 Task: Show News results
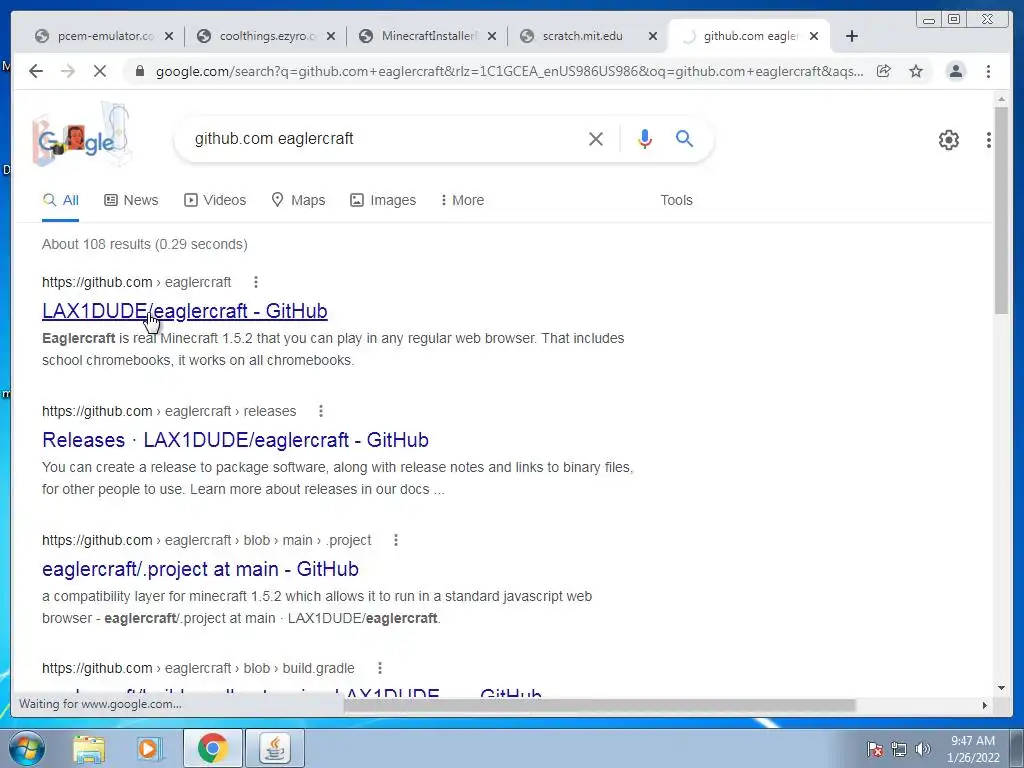131,200
